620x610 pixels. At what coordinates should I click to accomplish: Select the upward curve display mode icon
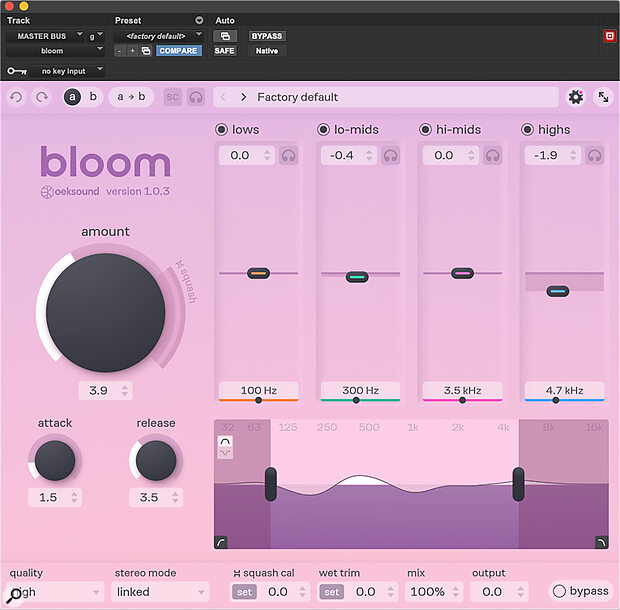tap(225, 441)
